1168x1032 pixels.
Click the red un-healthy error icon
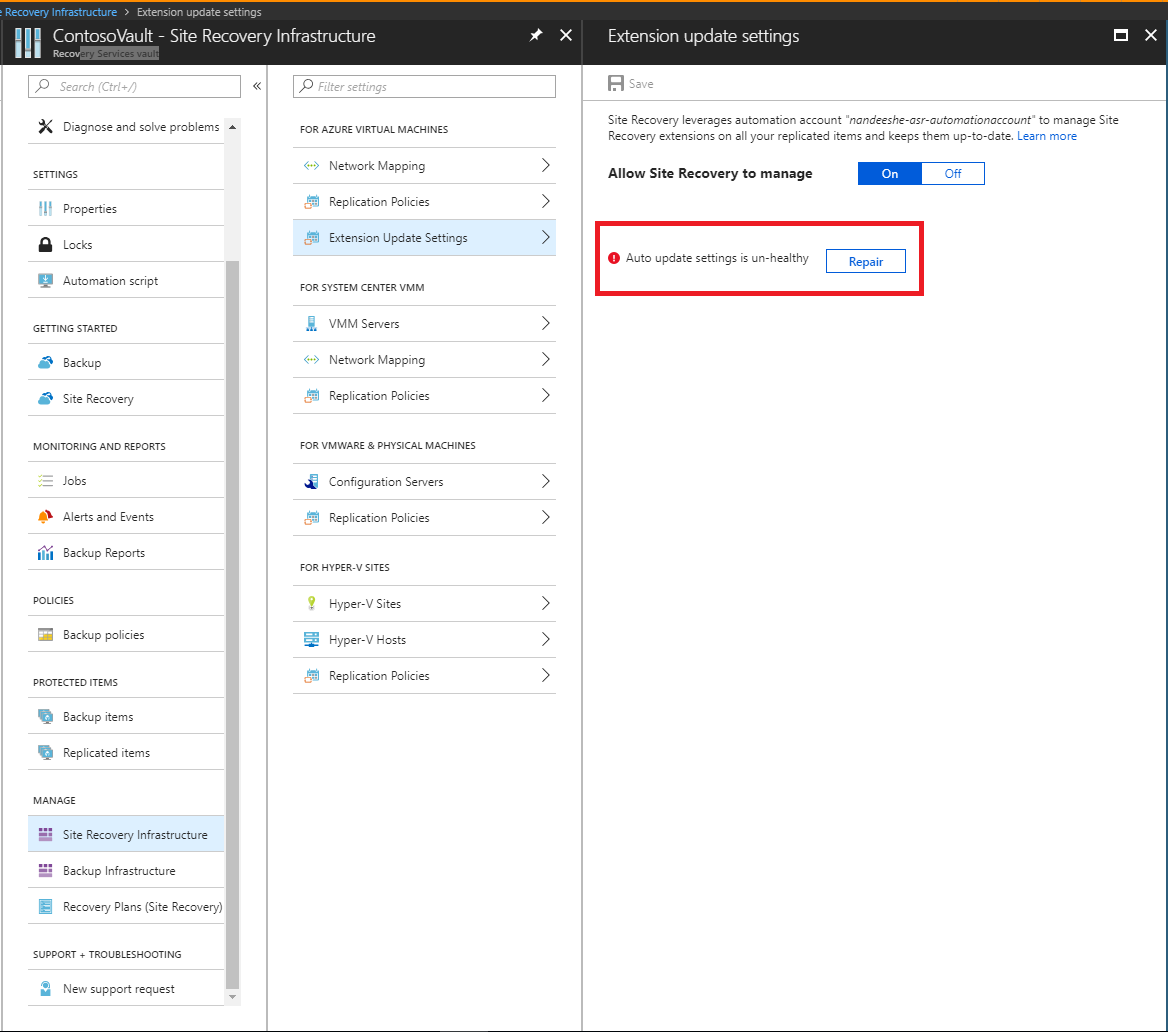[614, 258]
